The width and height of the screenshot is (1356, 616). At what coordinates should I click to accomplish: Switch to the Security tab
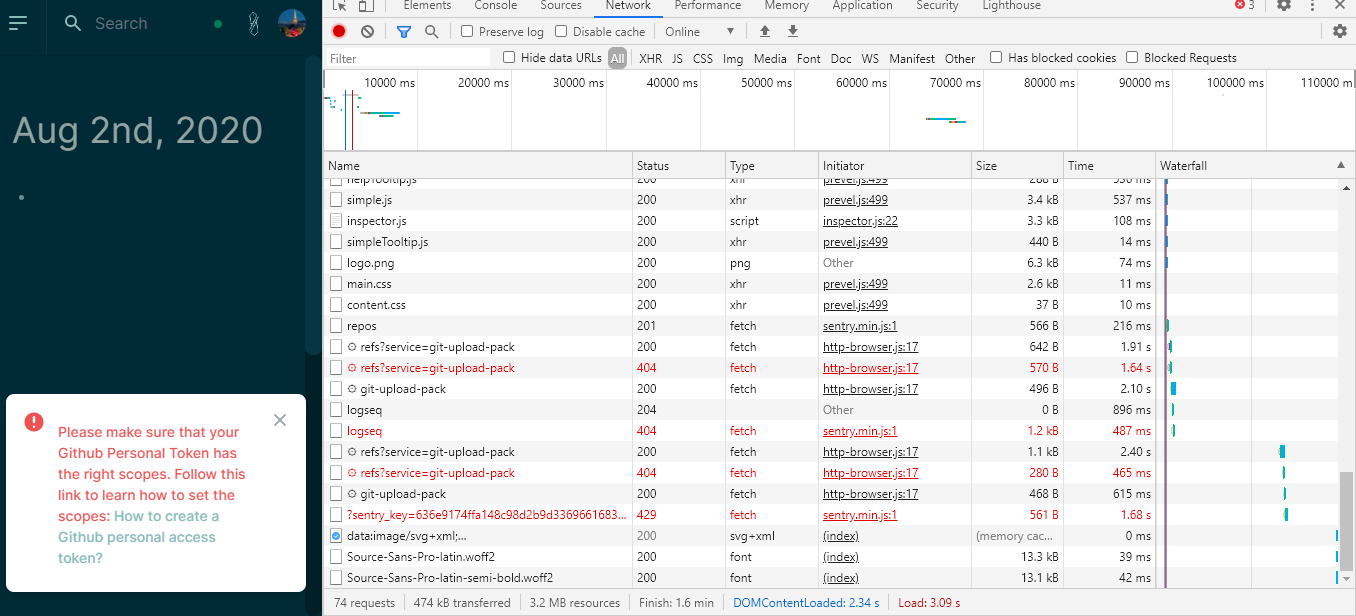pyautogui.click(x=937, y=5)
